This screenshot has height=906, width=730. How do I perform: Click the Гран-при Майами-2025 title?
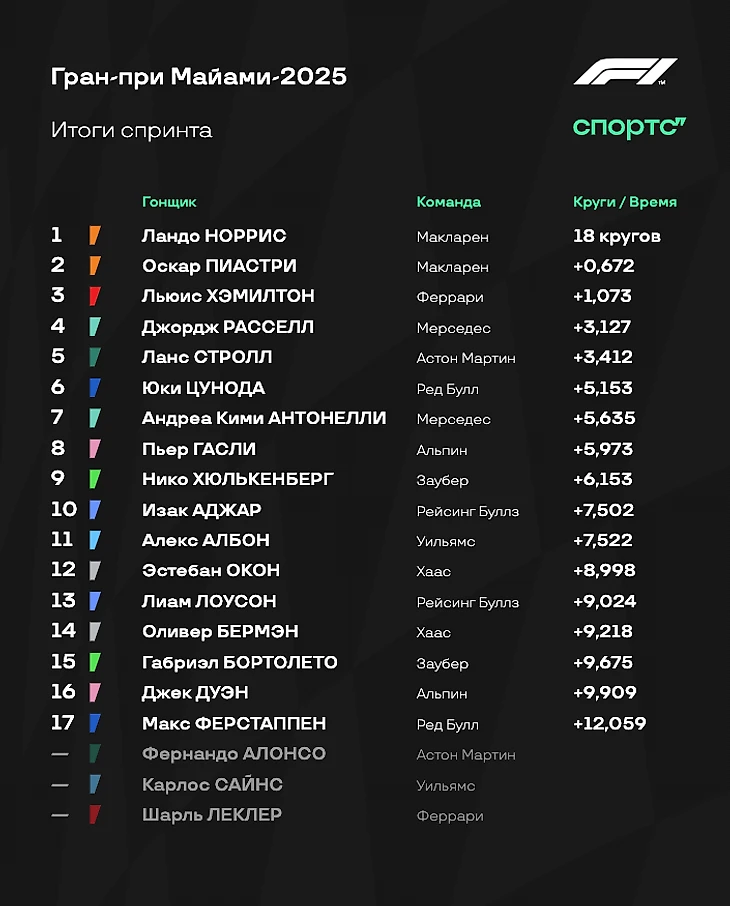coord(198,77)
